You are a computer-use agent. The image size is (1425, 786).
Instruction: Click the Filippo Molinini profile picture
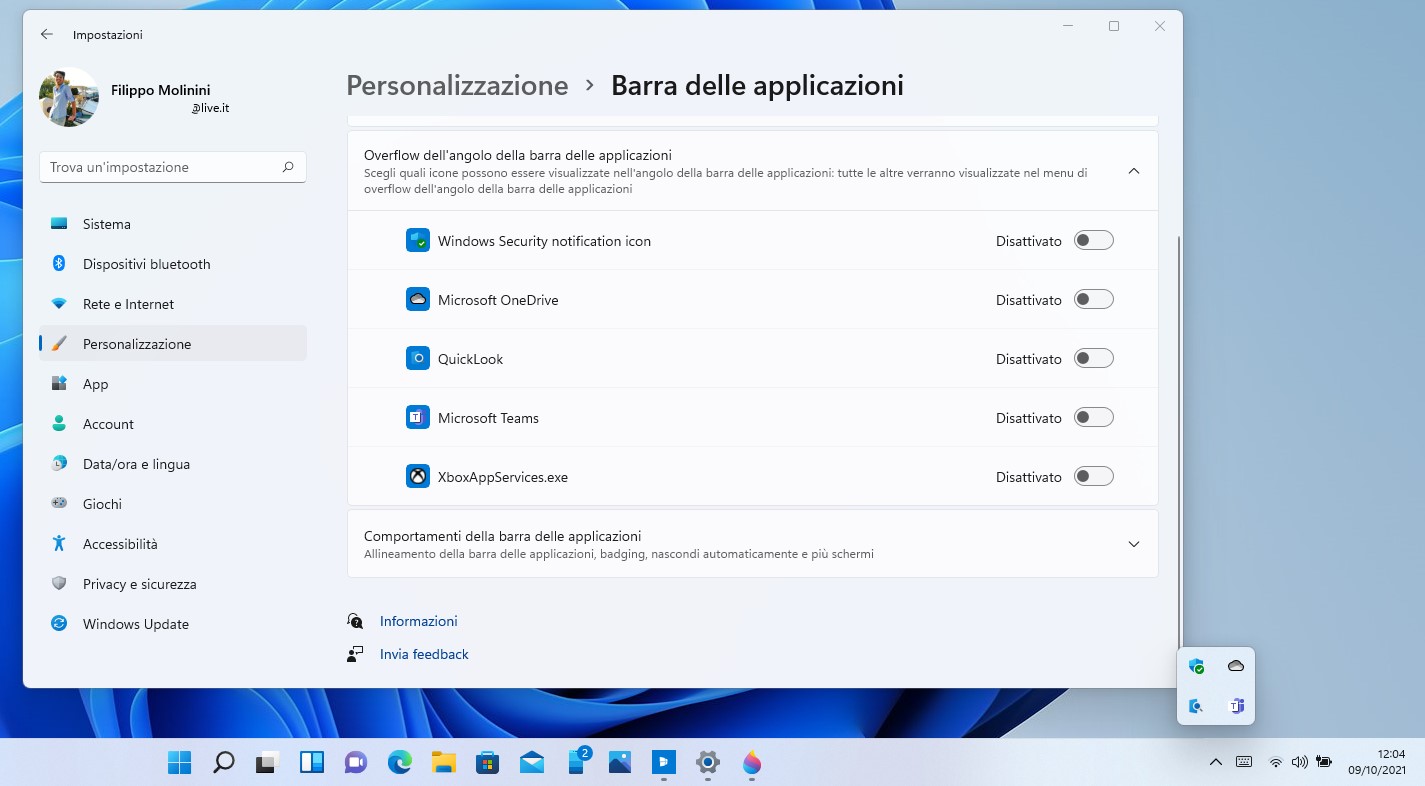coord(69,97)
